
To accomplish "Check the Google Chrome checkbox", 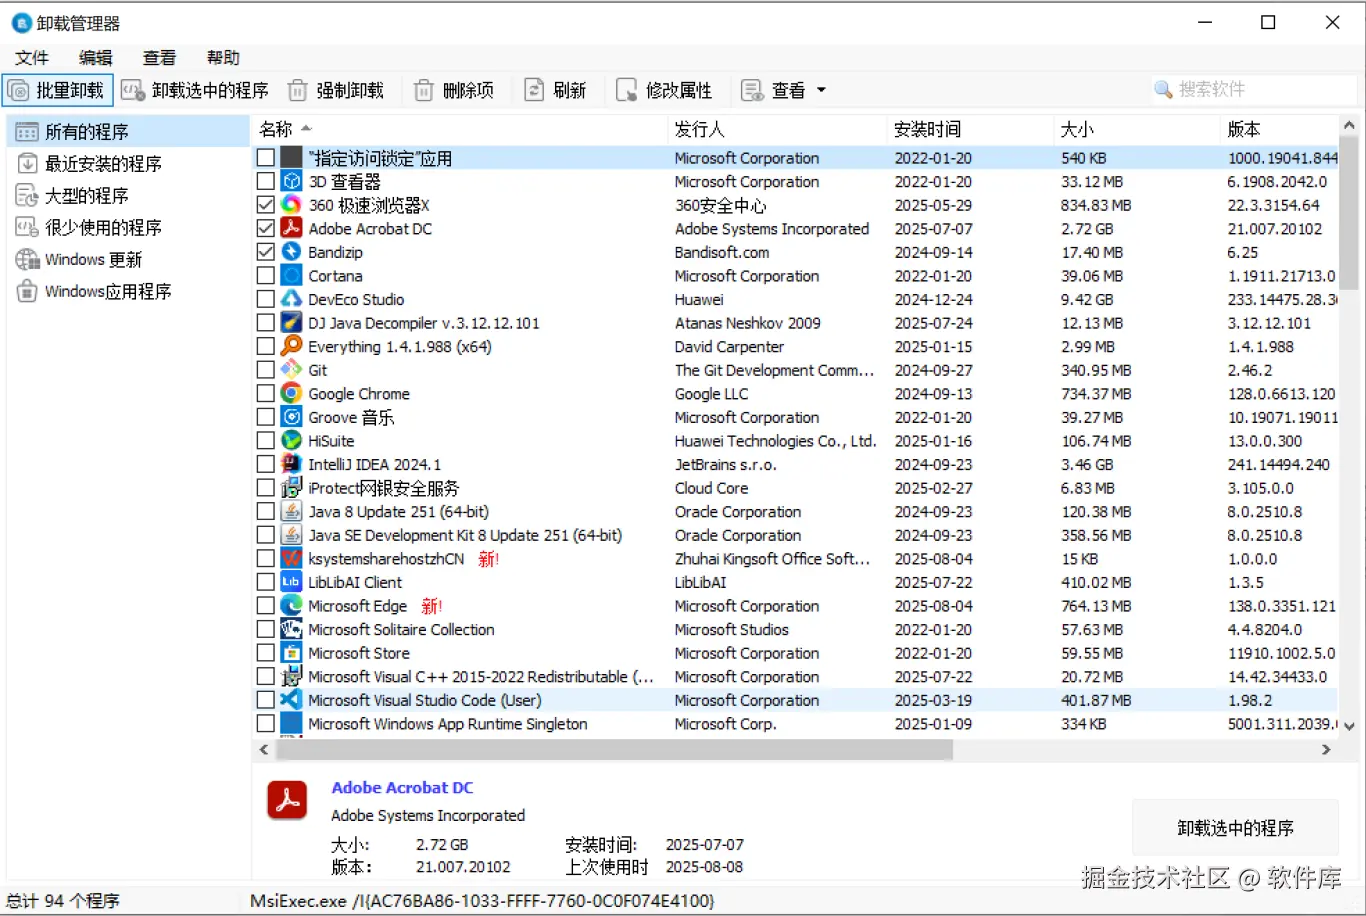I will point(265,393).
